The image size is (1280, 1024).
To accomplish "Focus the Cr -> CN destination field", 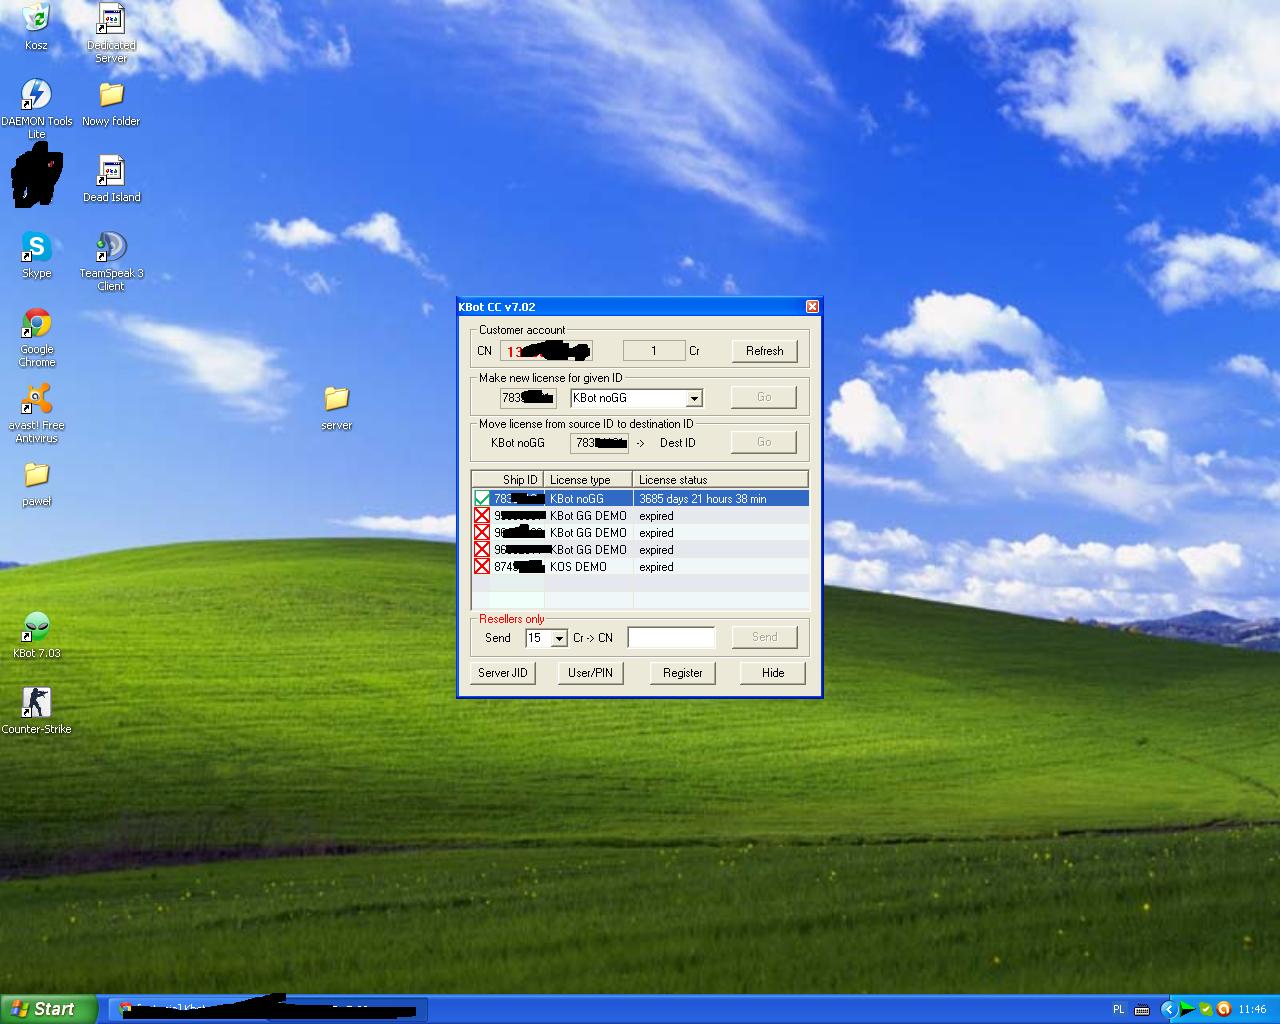I will (671, 638).
